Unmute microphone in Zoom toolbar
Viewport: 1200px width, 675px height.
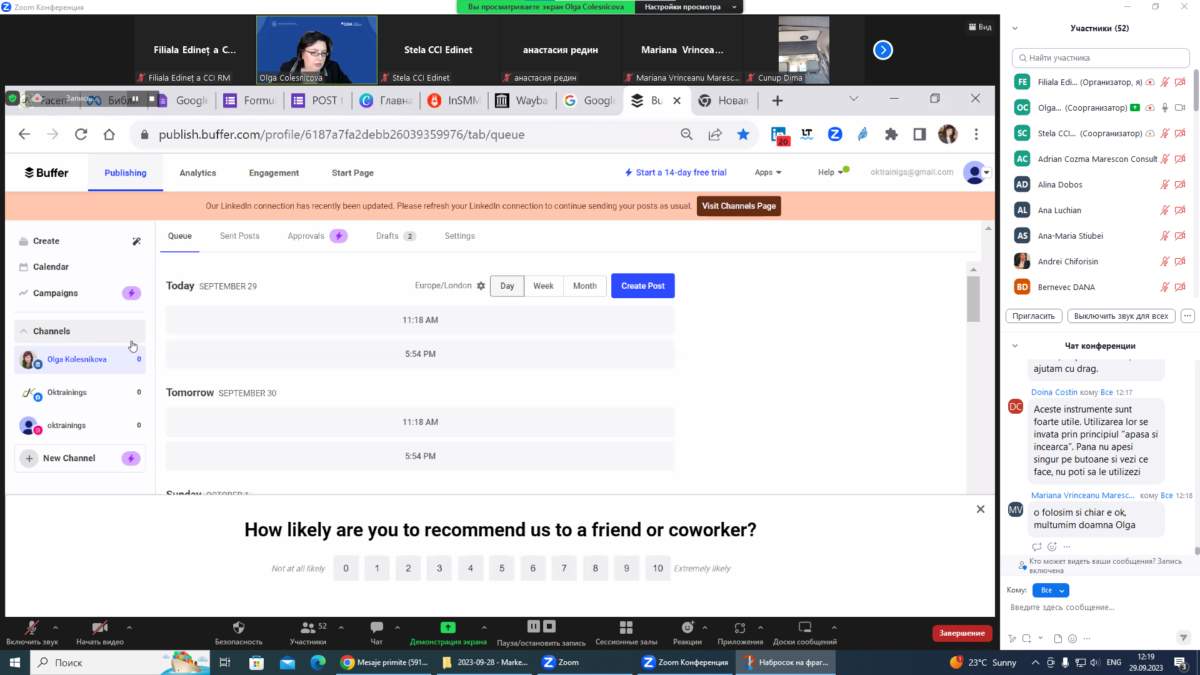click(32, 631)
